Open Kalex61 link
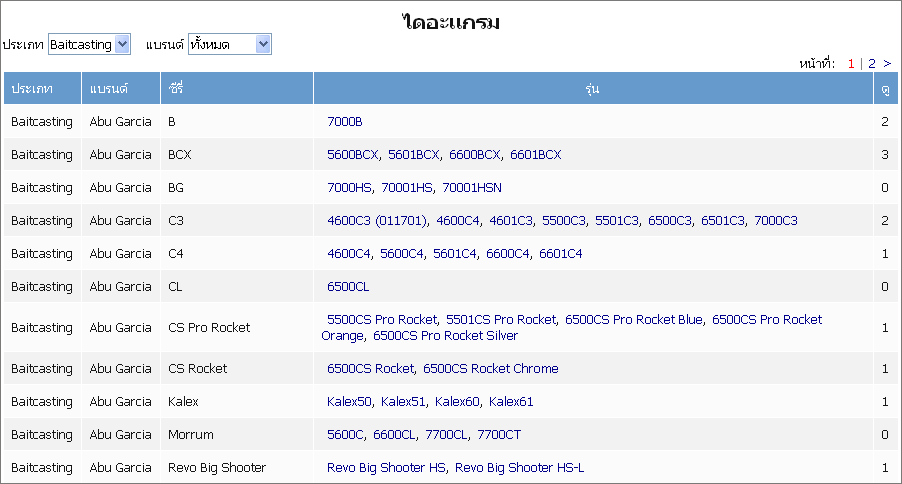Image resolution: width=902 pixels, height=484 pixels. pyautogui.click(x=511, y=401)
